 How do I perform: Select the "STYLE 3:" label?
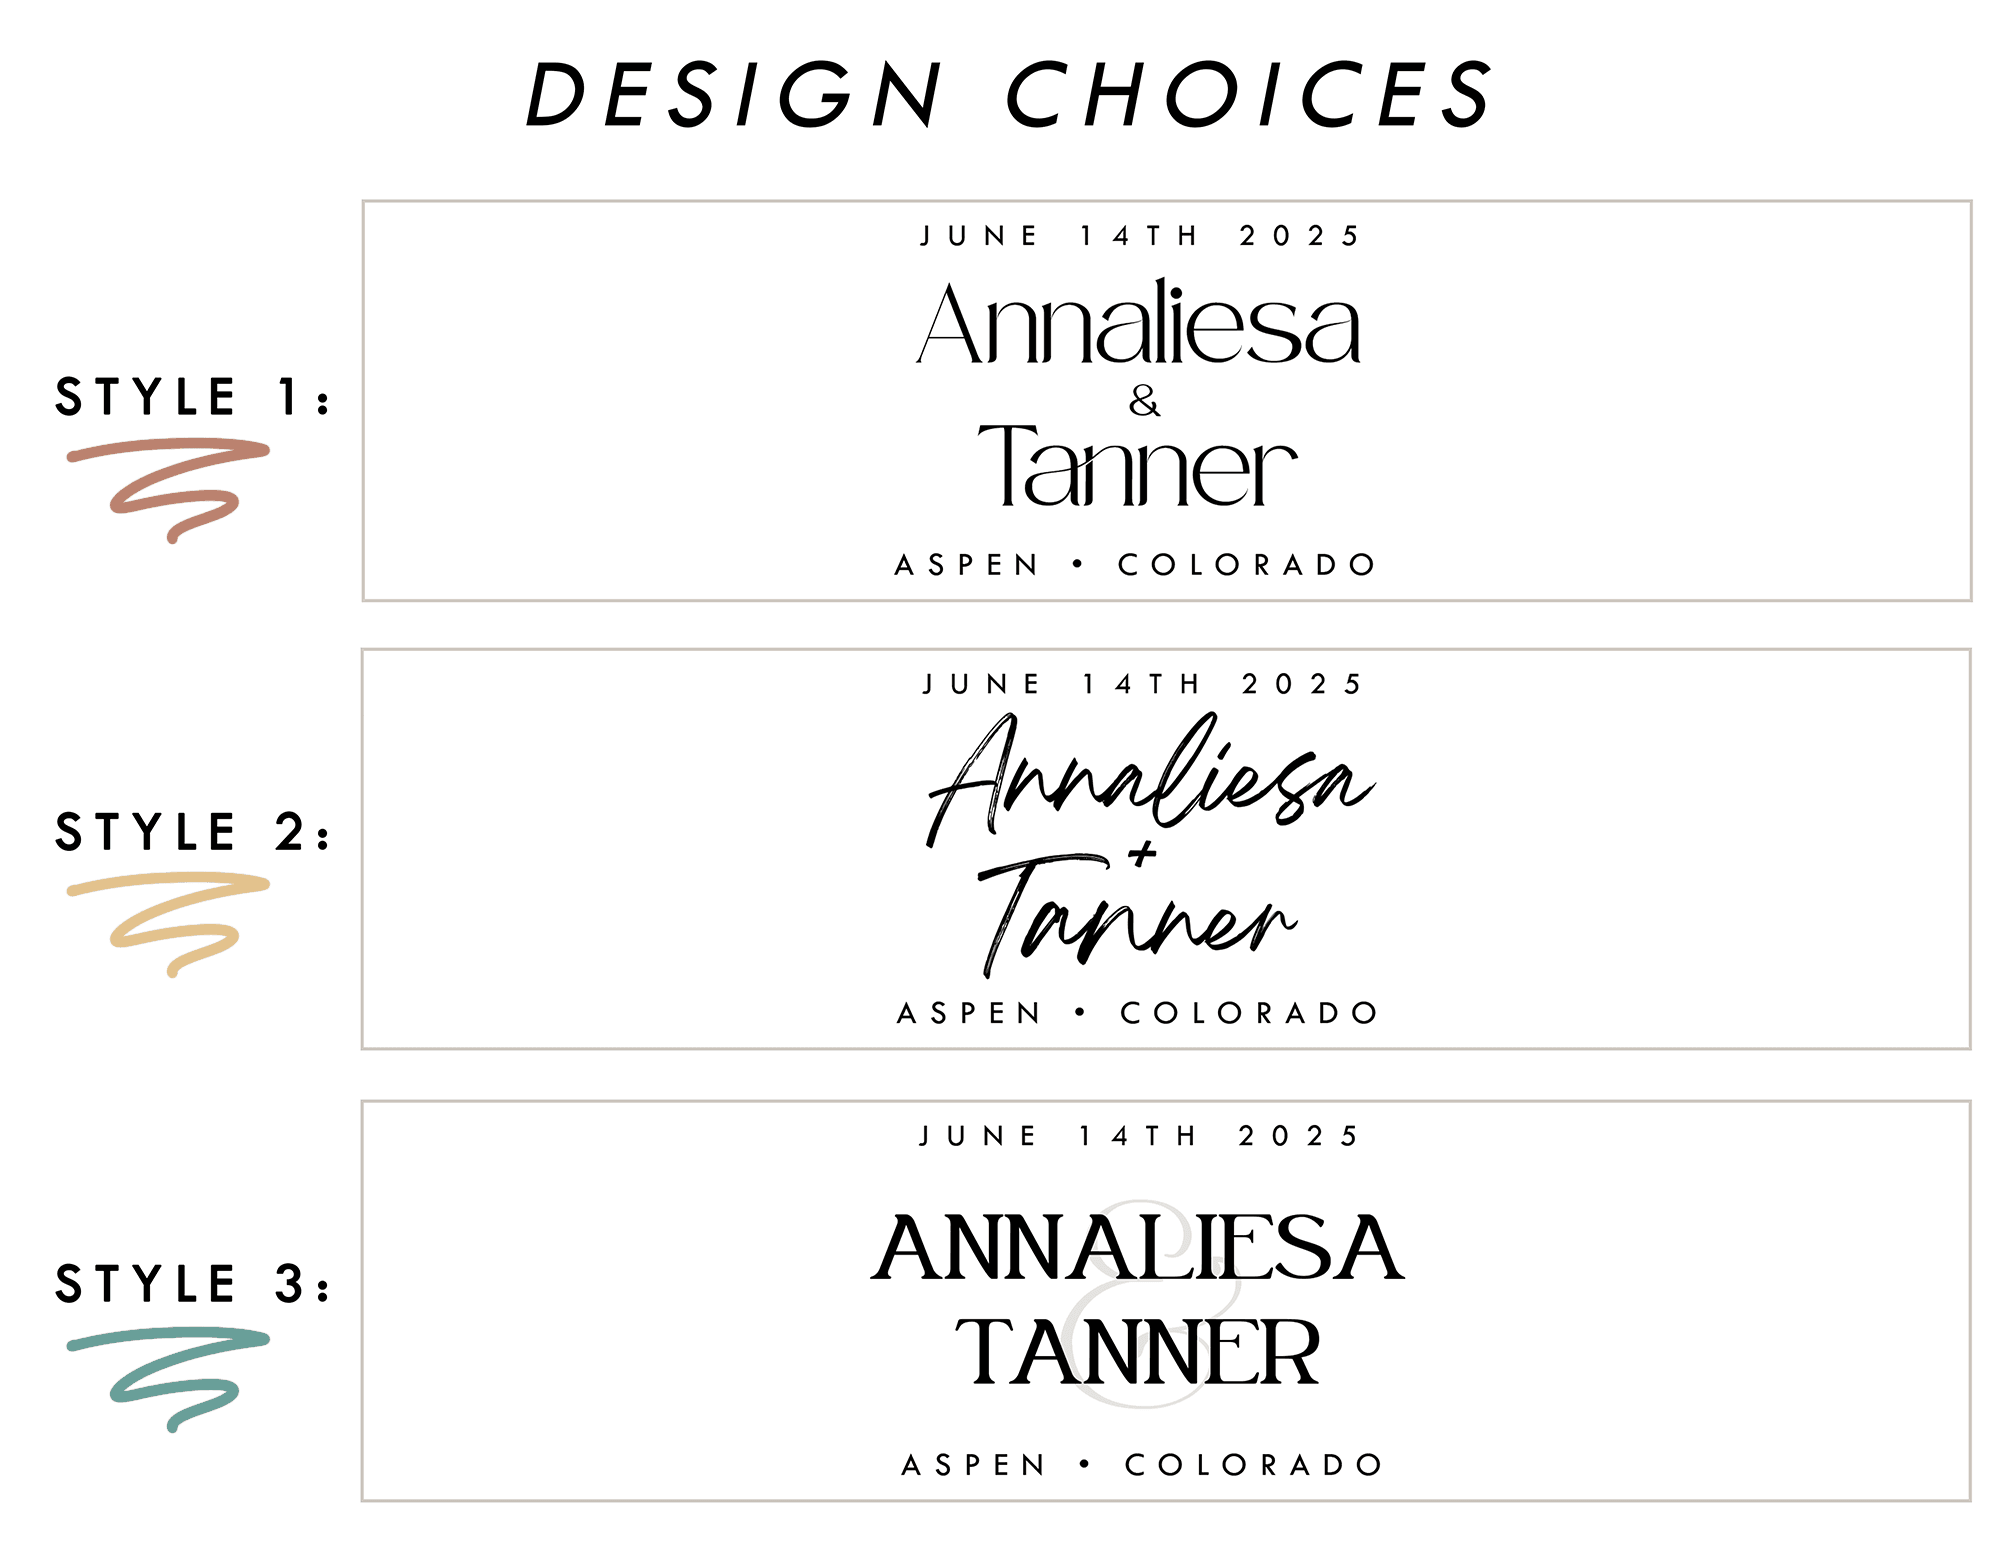[x=192, y=1284]
